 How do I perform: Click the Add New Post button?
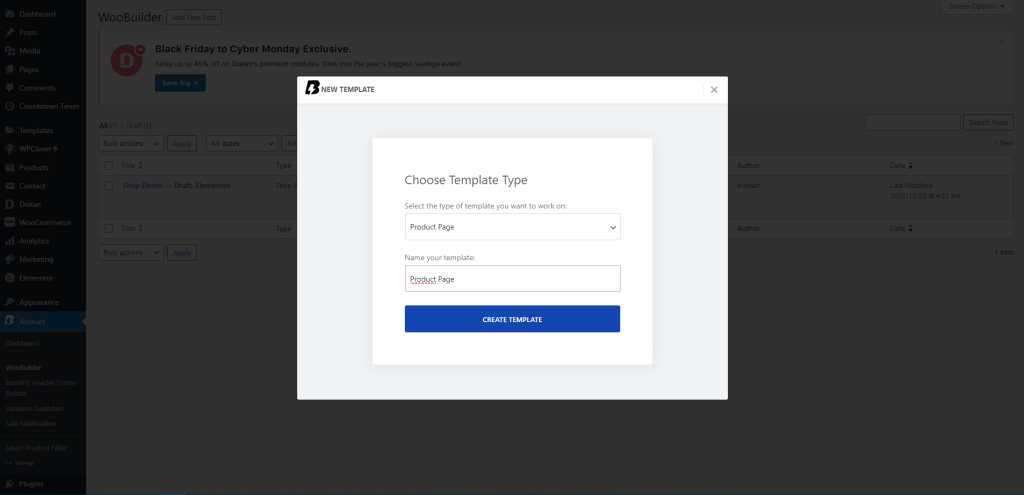pos(194,18)
